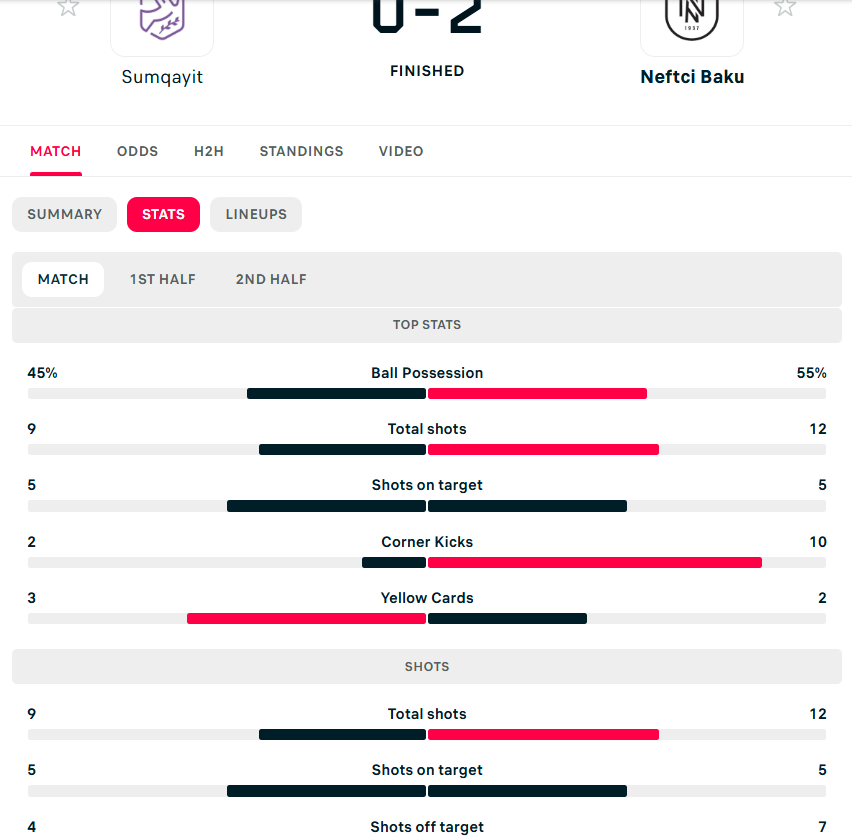This screenshot has width=852, height=836.
Task: Select the 1ST HALF stats filter
Action: pyautogui.click(x=163, y=280)
